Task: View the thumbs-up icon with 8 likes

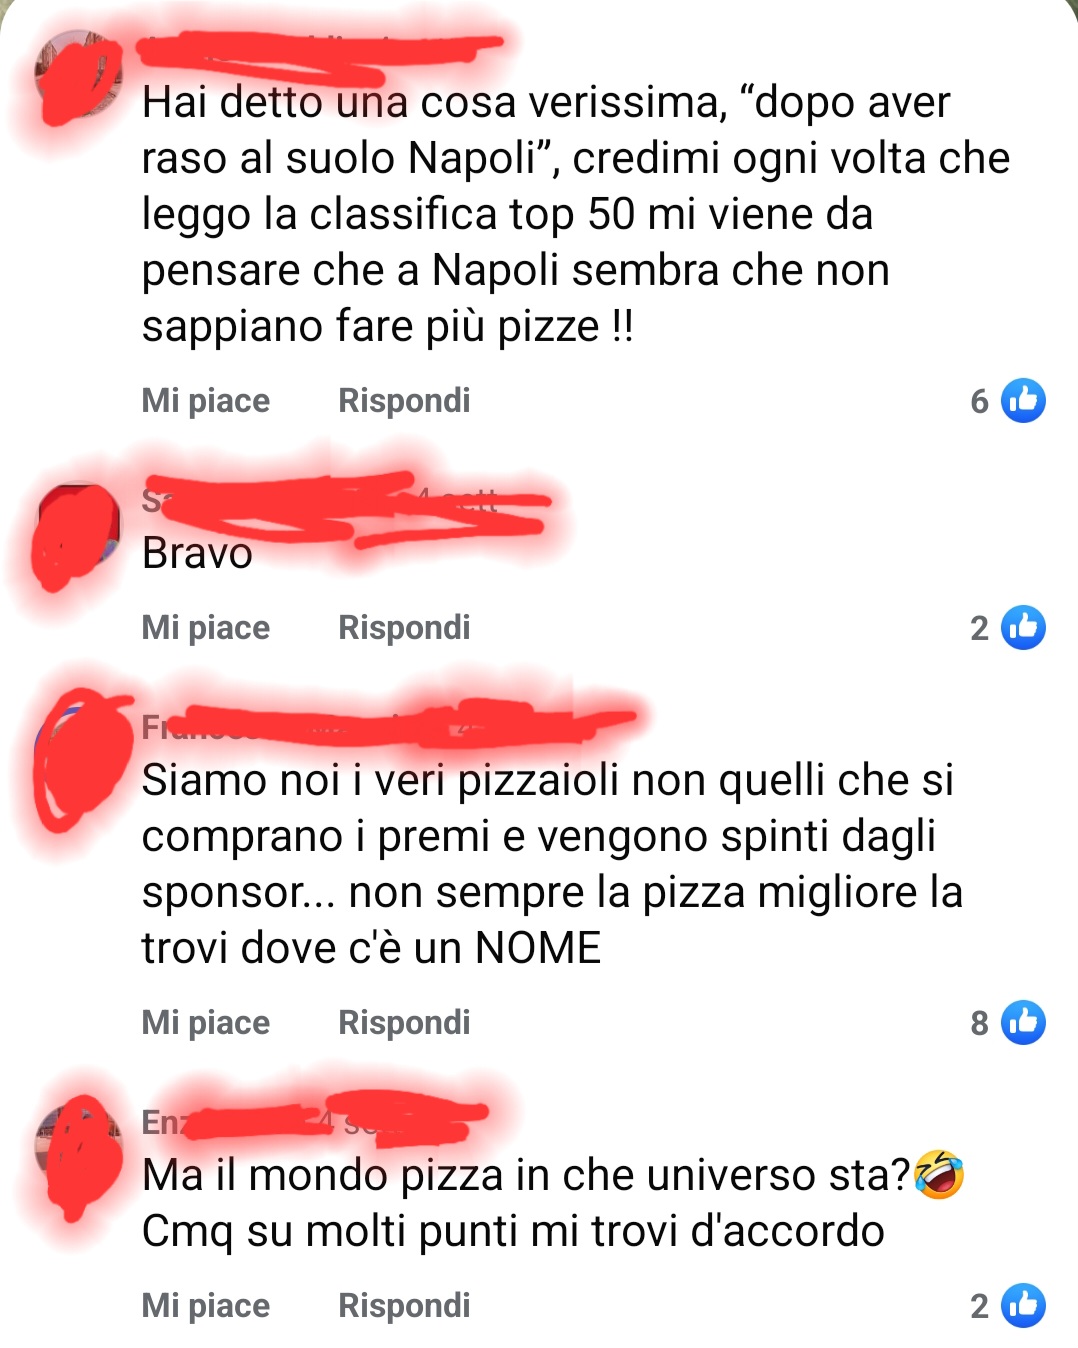Action: pos(1024,1023)
